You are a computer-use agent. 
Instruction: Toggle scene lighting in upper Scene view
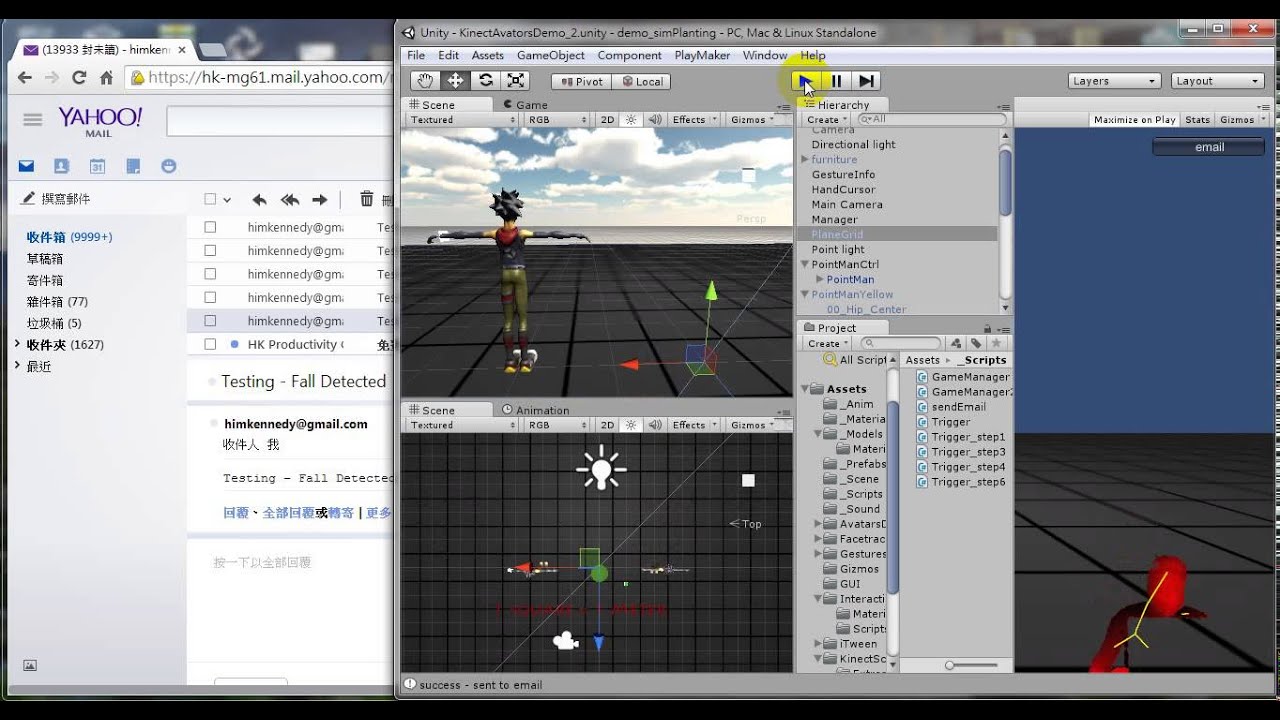tap(631, 120)
